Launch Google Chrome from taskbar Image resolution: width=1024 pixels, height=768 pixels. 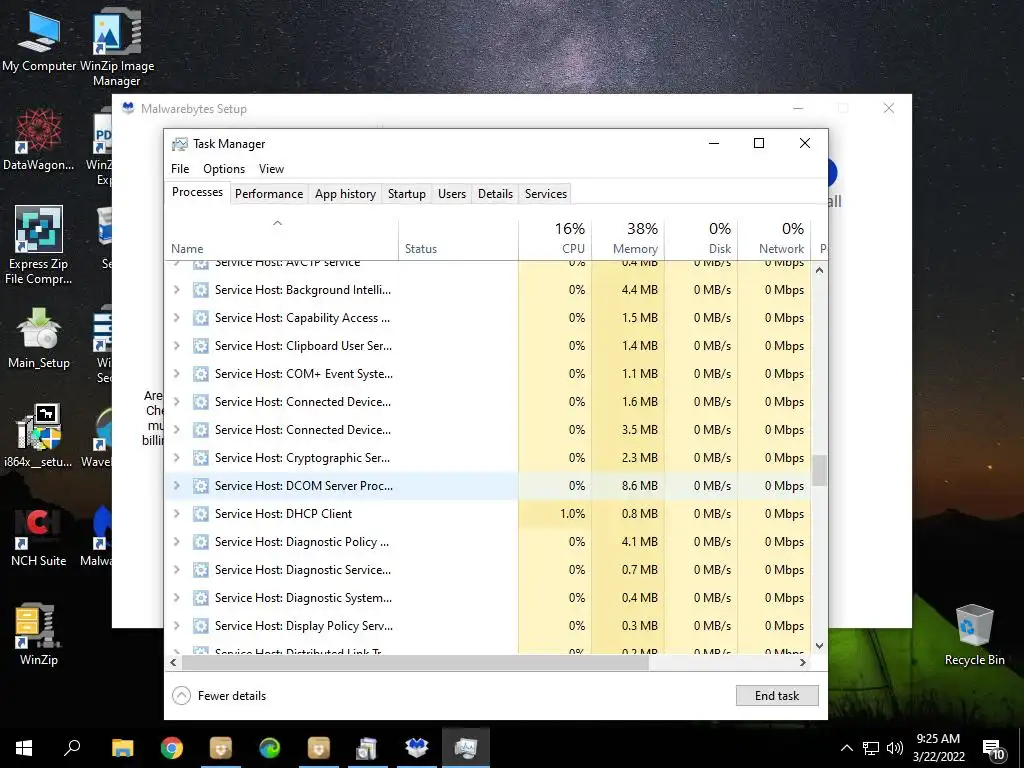[x=172, y=748]
